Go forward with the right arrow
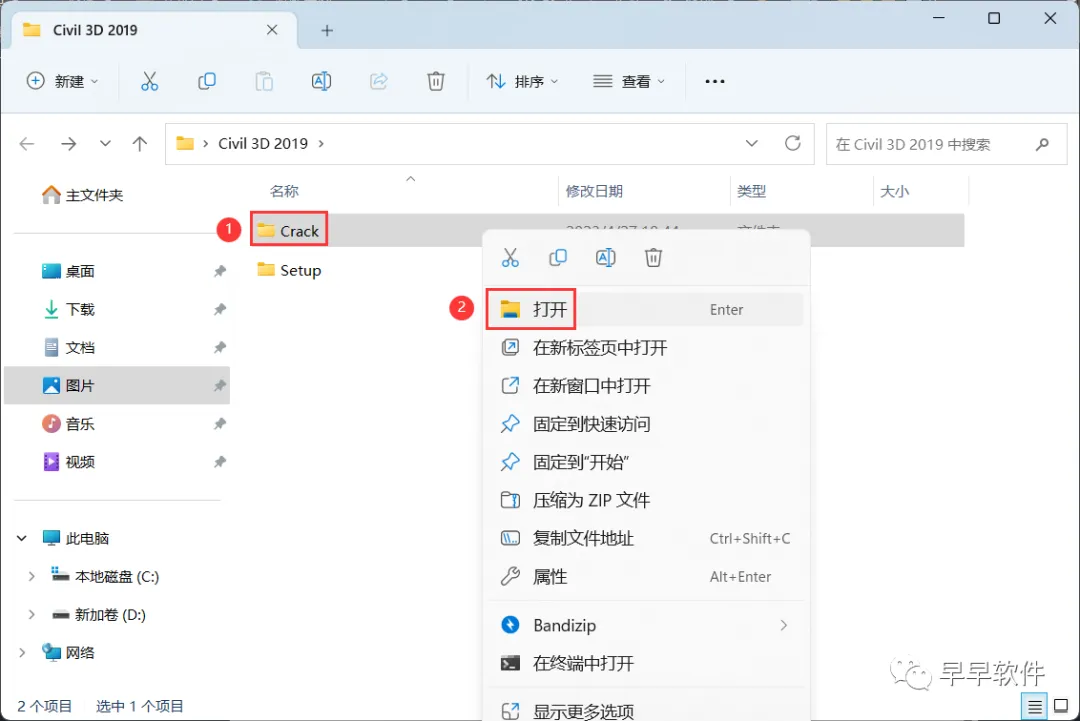This screenshot has width=1080, height=721. 68,144
